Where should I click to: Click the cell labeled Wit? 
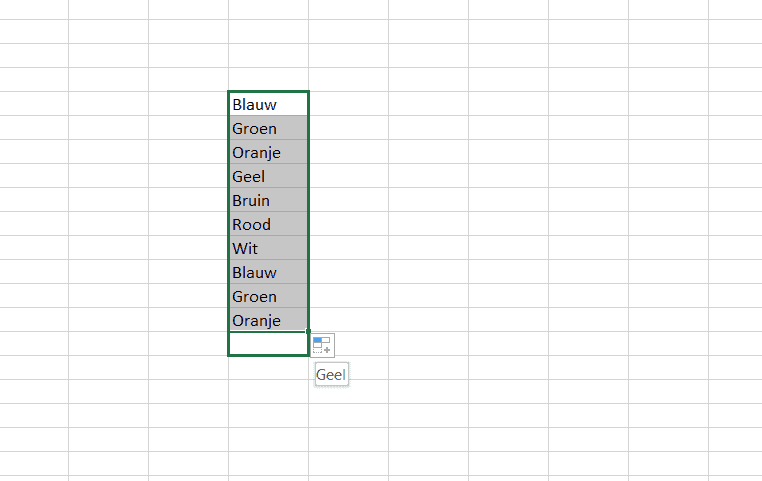[x=268, y=248]
